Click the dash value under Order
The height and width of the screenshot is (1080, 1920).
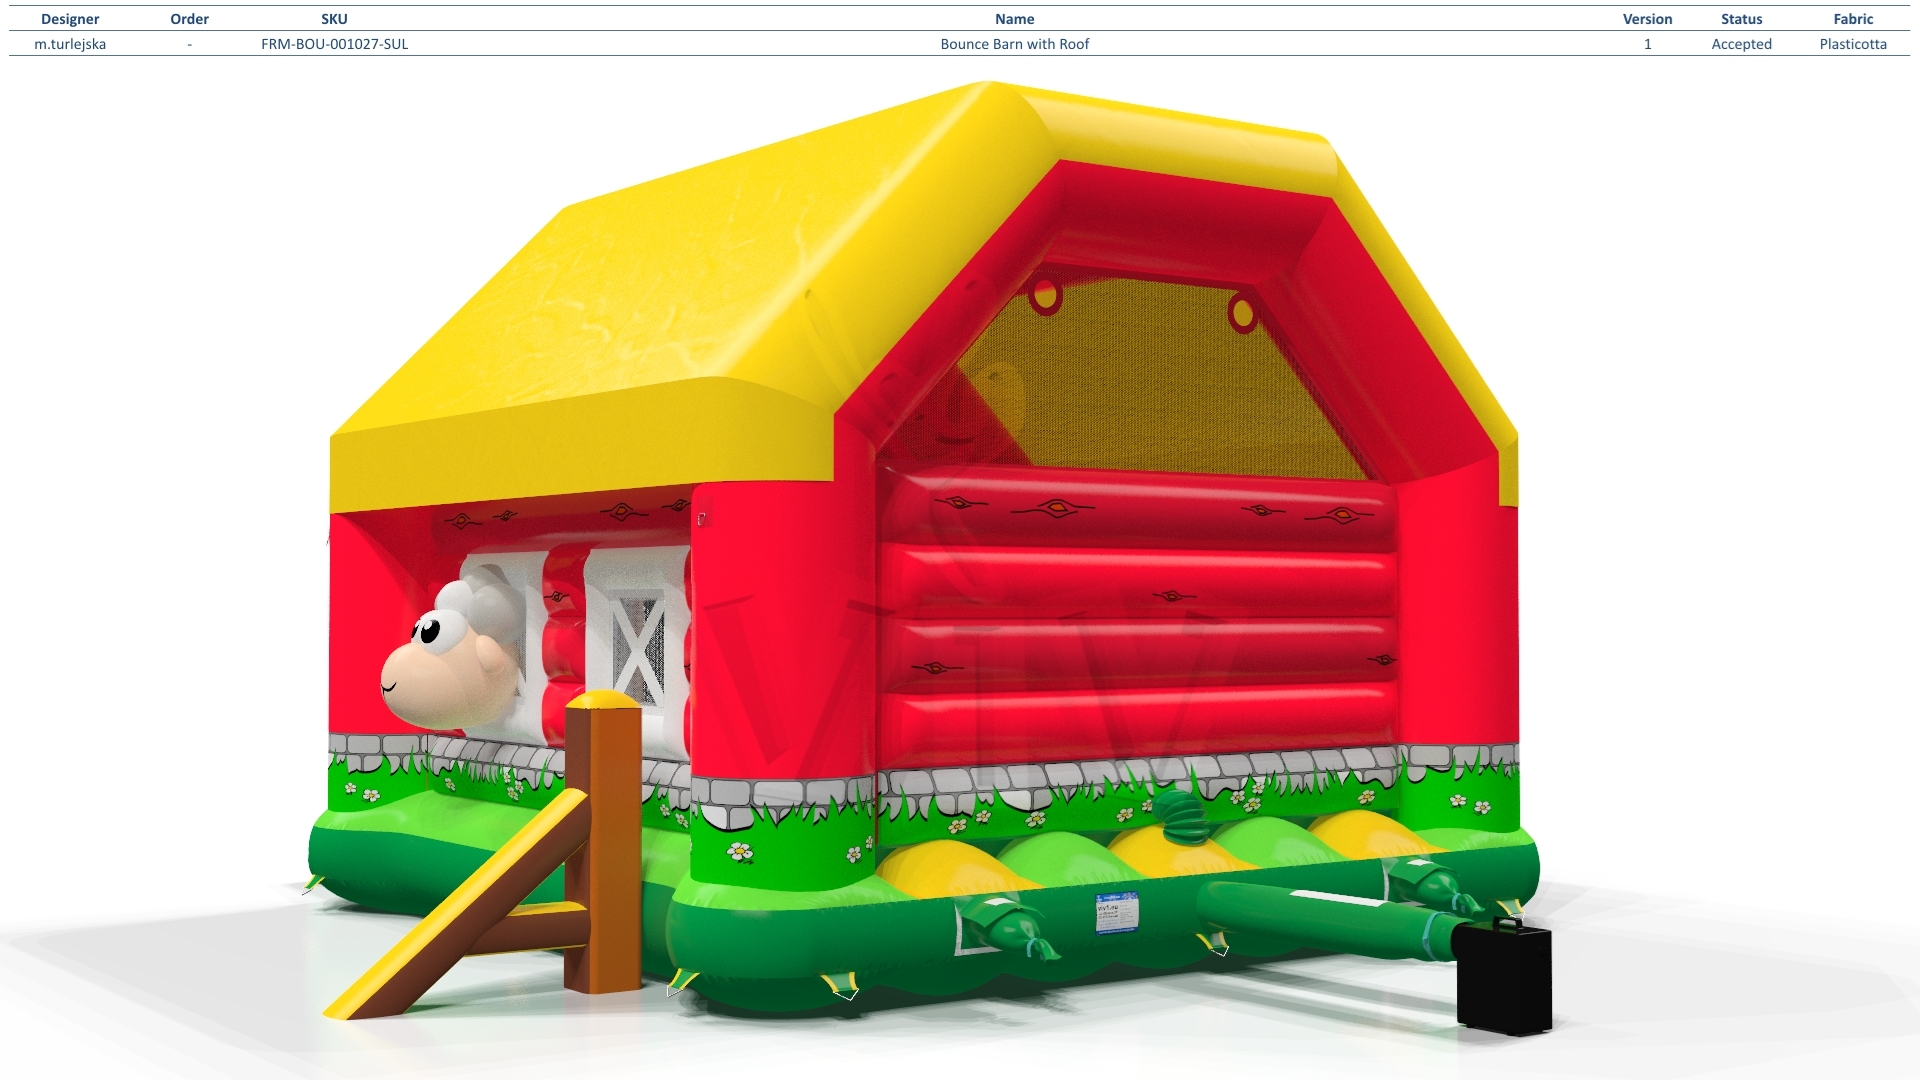[x=189, y=44]
